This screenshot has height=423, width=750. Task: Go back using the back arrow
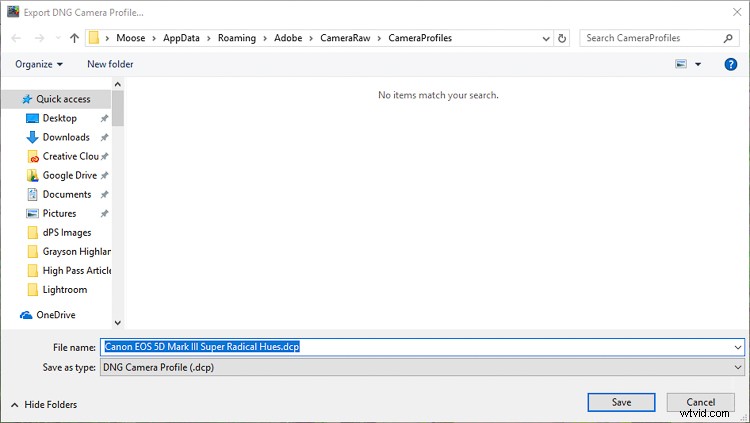16,38
